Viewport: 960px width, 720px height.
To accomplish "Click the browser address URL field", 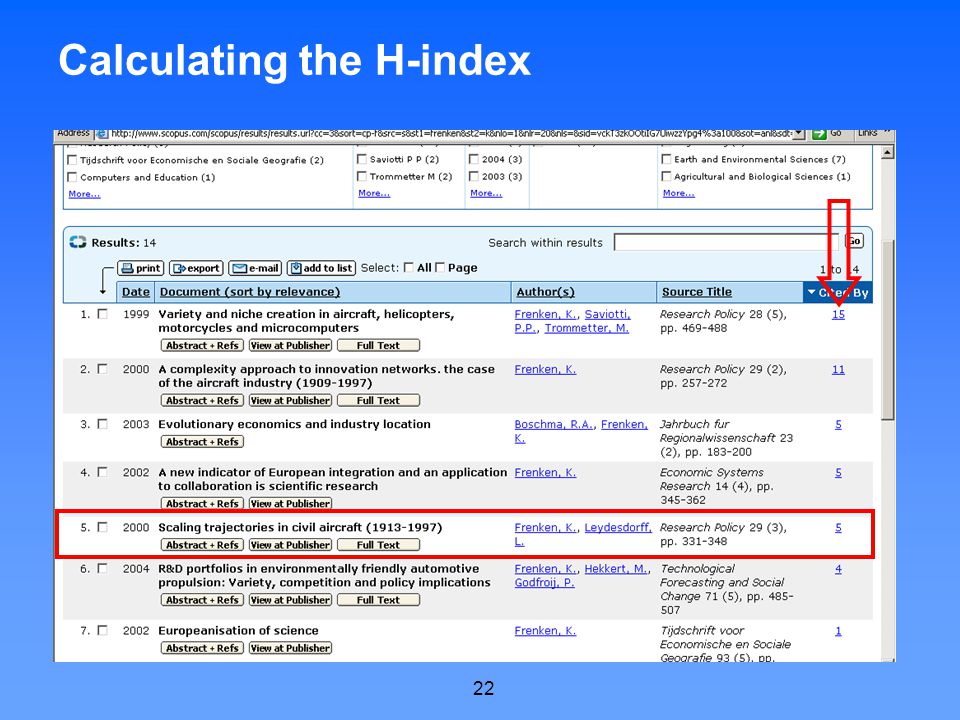I will click(451, 133).
